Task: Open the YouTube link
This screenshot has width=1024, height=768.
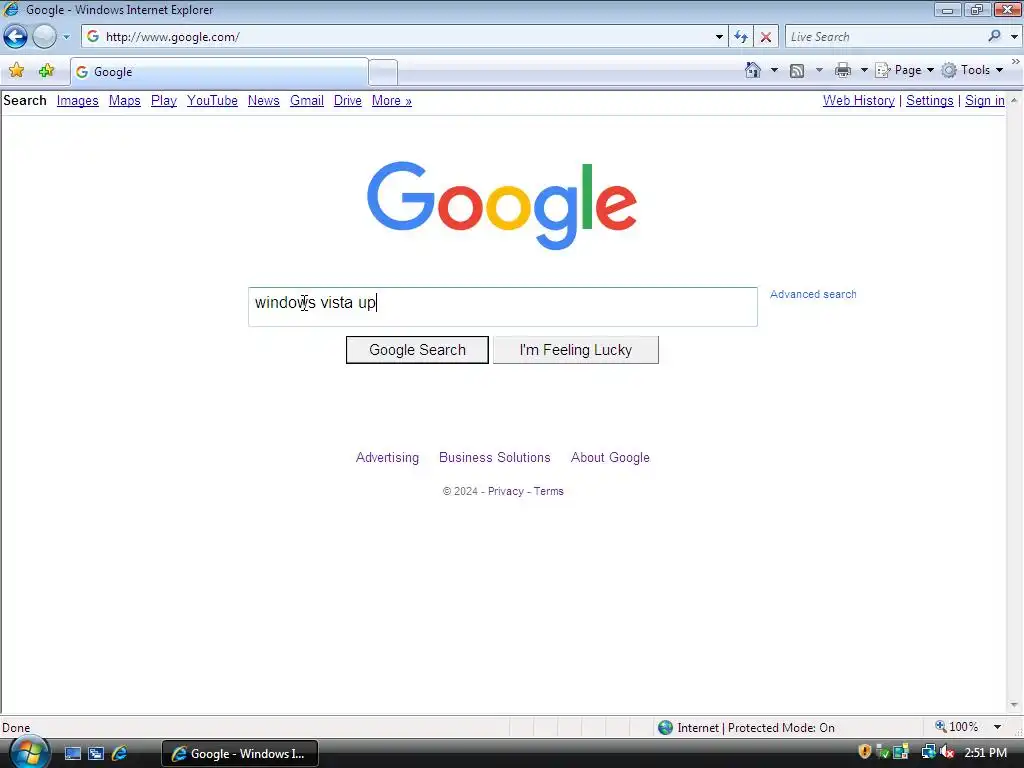Action: [212, 101]
